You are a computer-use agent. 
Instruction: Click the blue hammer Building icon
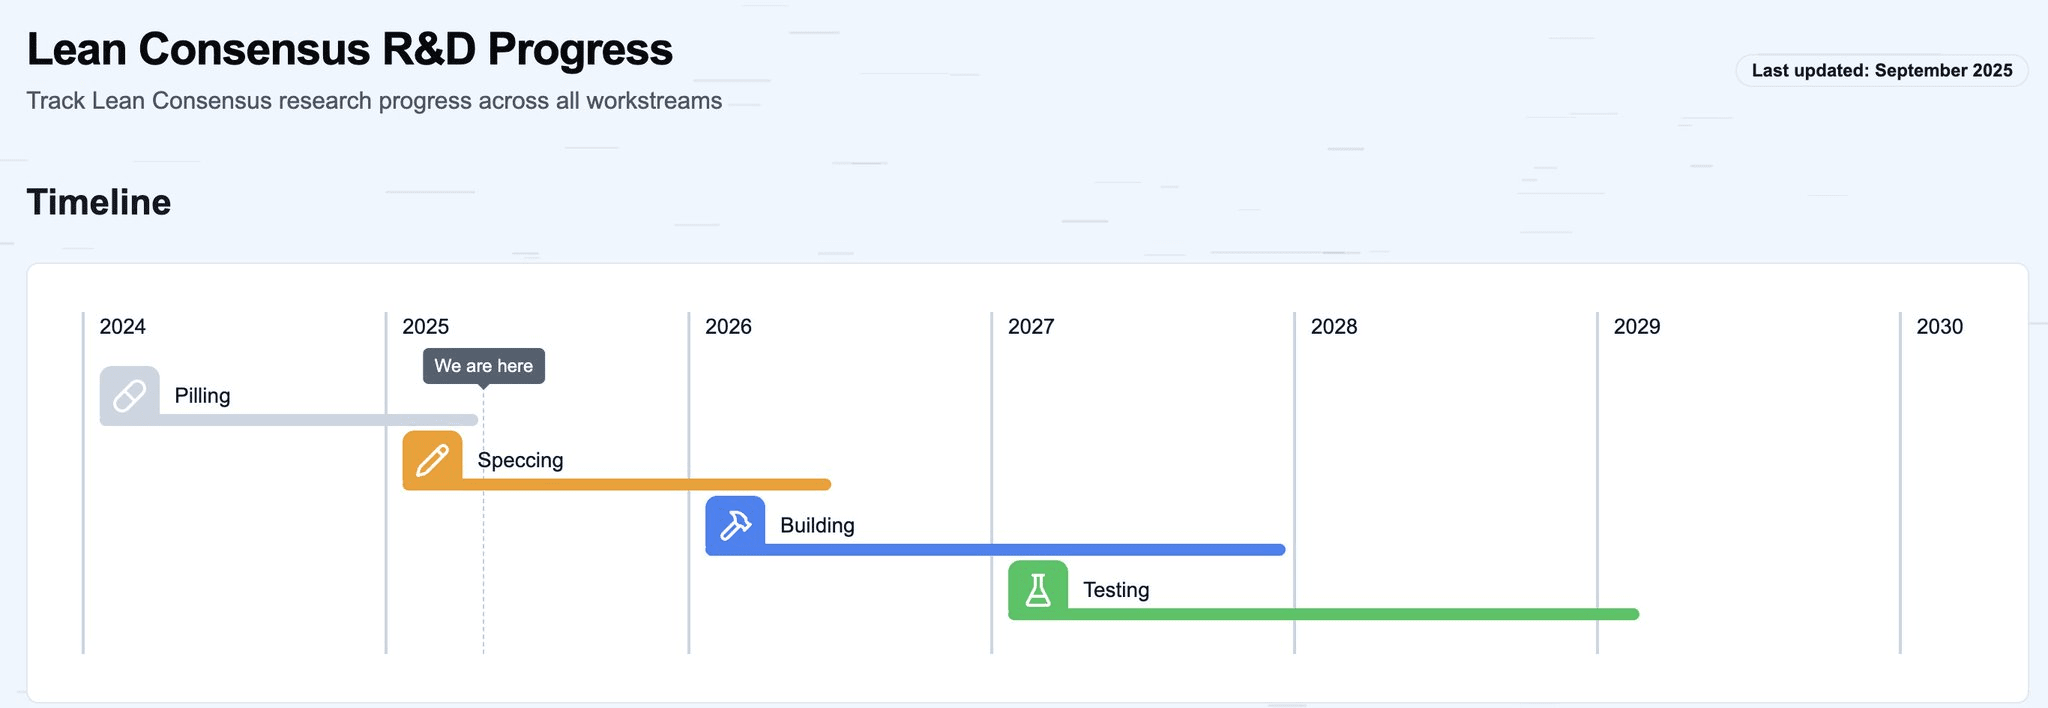[x=735, y=525]
